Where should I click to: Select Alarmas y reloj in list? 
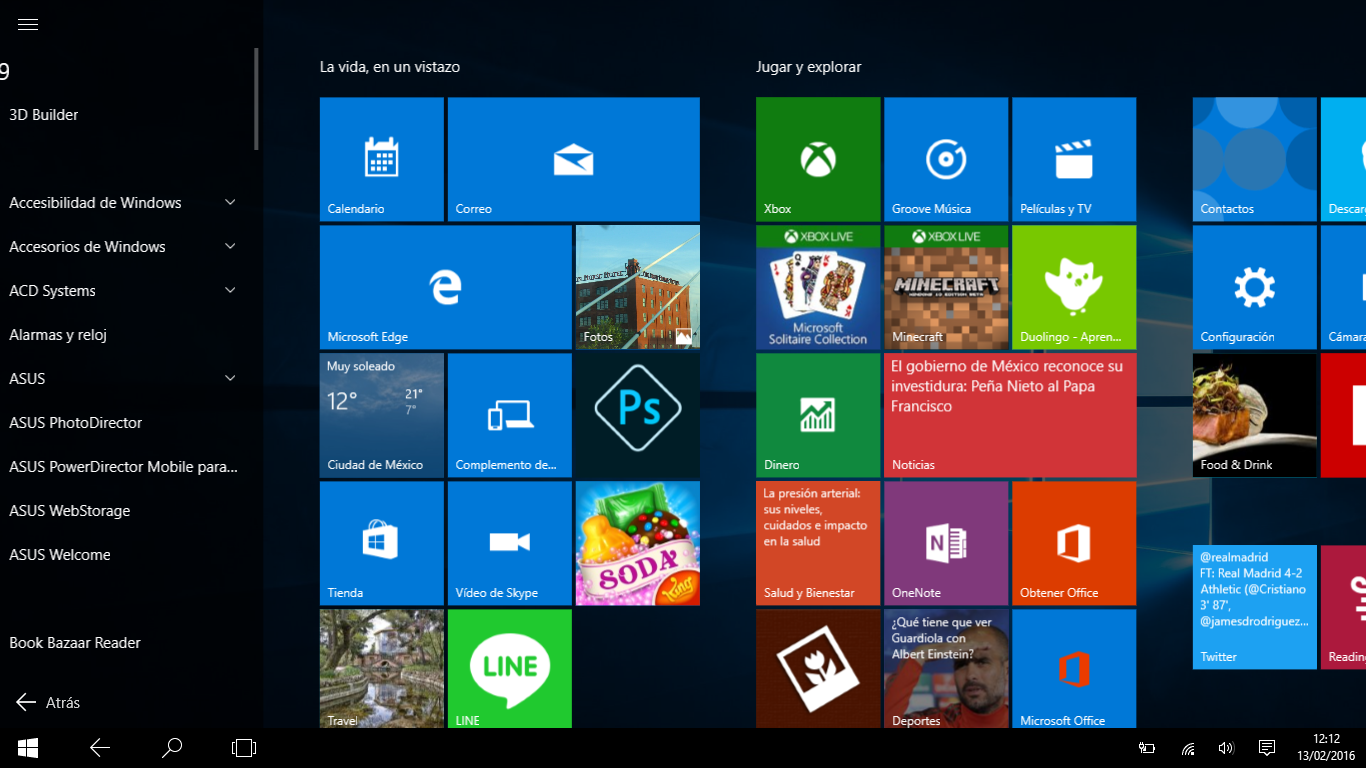pos(58,335)
